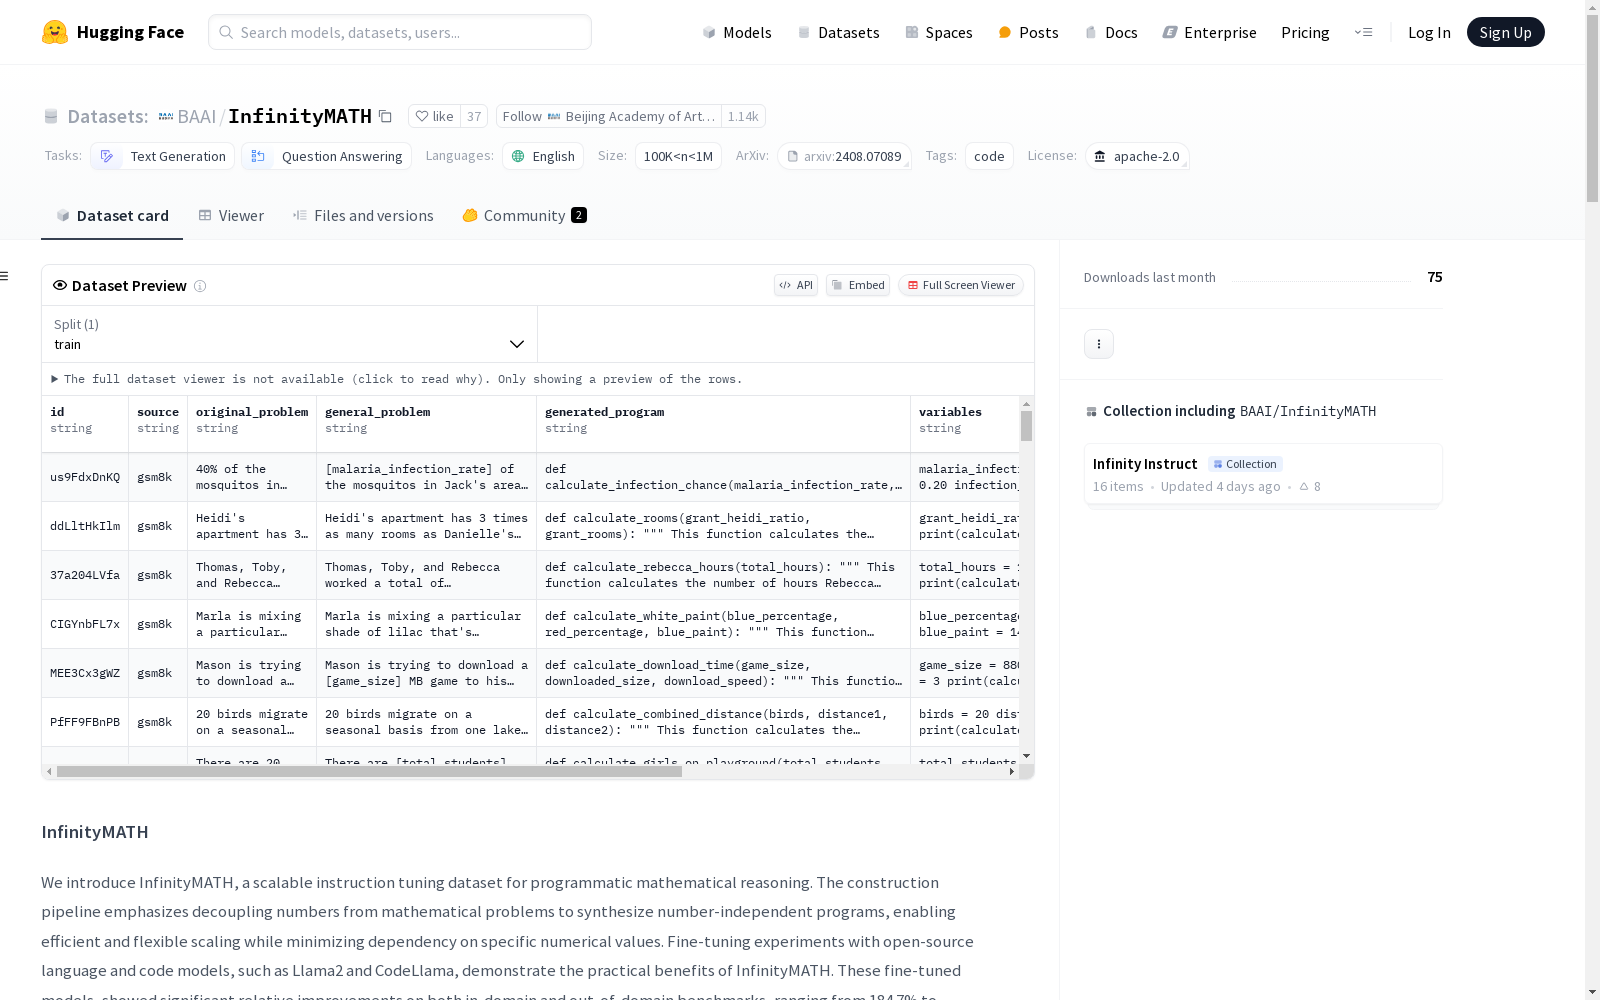The height and width of the screenshot is (1000, 1600).
Task: Click the table vertical scrollbar thumb
Action: pyautogui.click(x=1026, y=425)
